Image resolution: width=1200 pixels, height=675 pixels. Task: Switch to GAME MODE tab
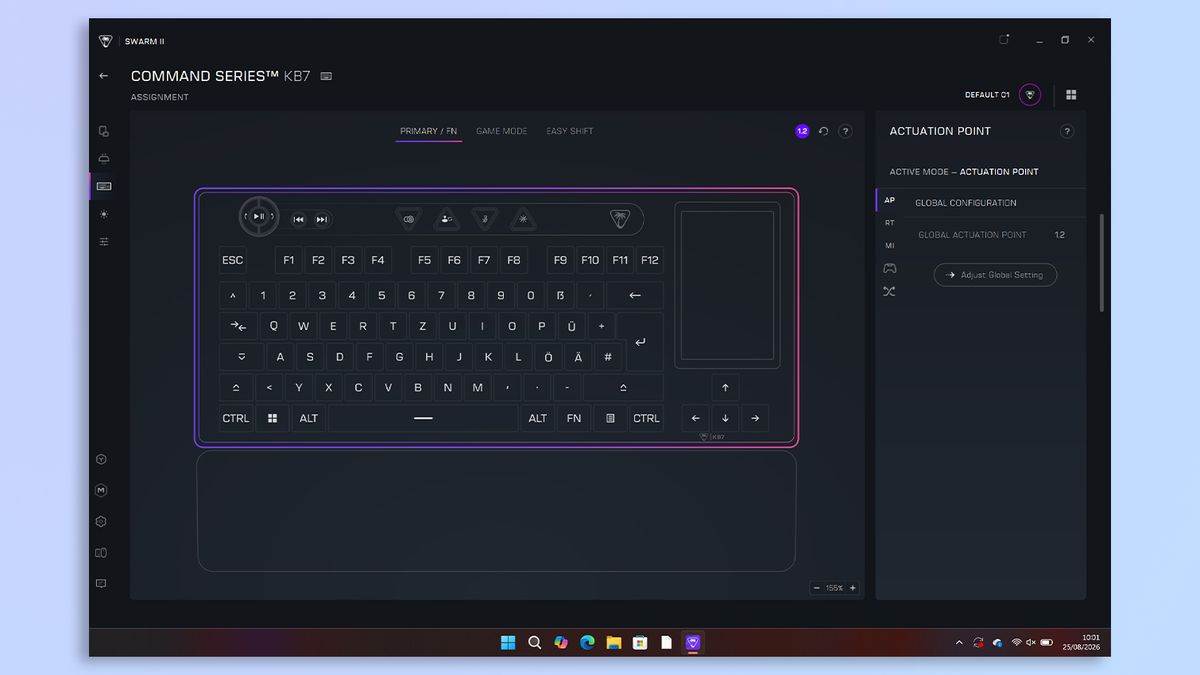(x=501, y=131)
